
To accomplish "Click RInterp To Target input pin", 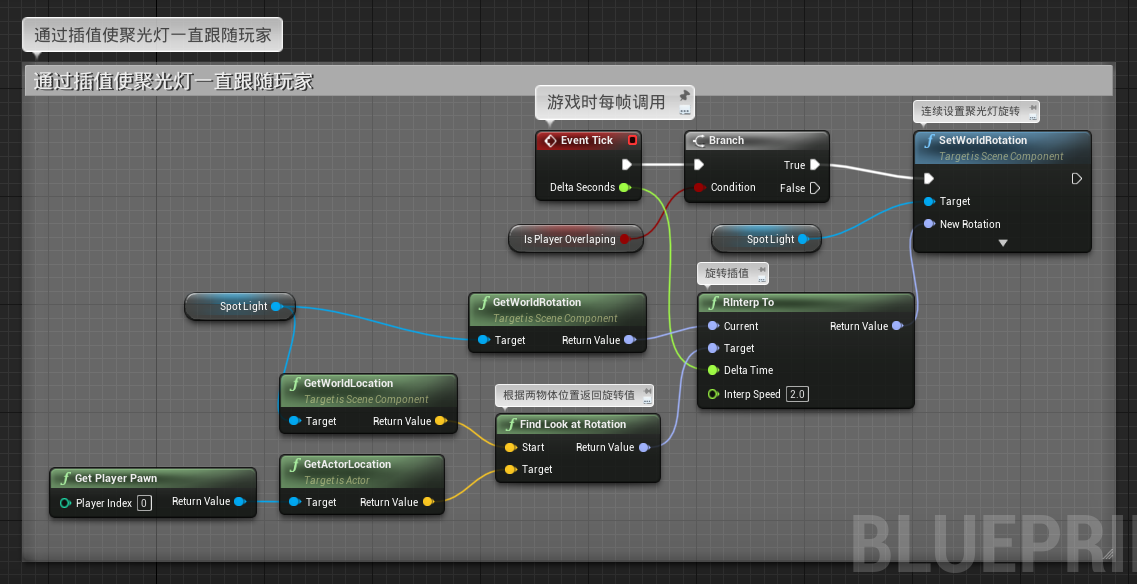I will click(x=713, y=348).
